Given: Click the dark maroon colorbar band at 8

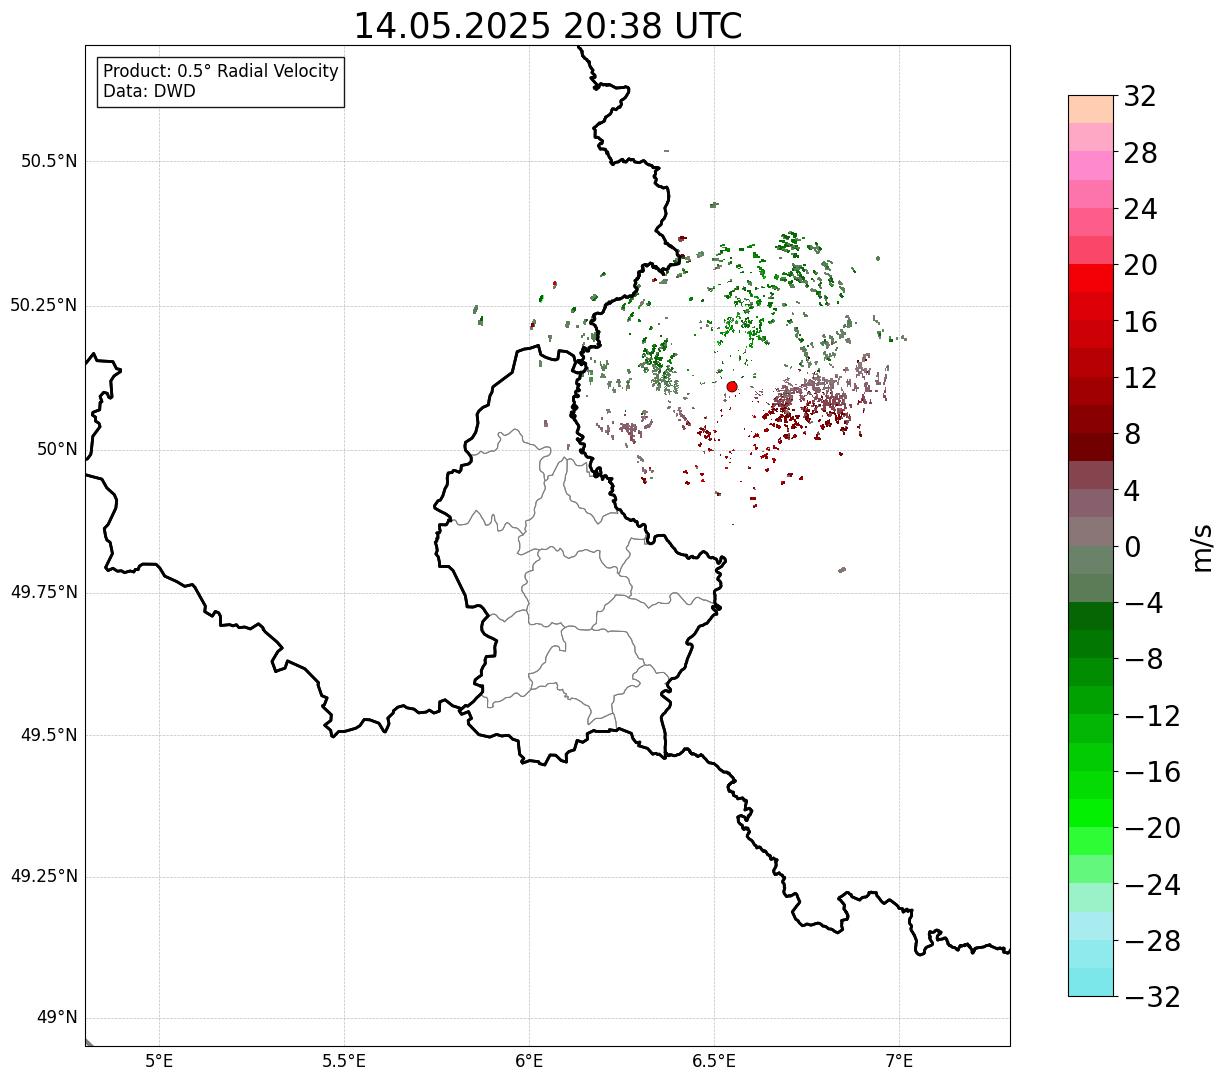Looking at the screenshot, I should (1091, 448).
